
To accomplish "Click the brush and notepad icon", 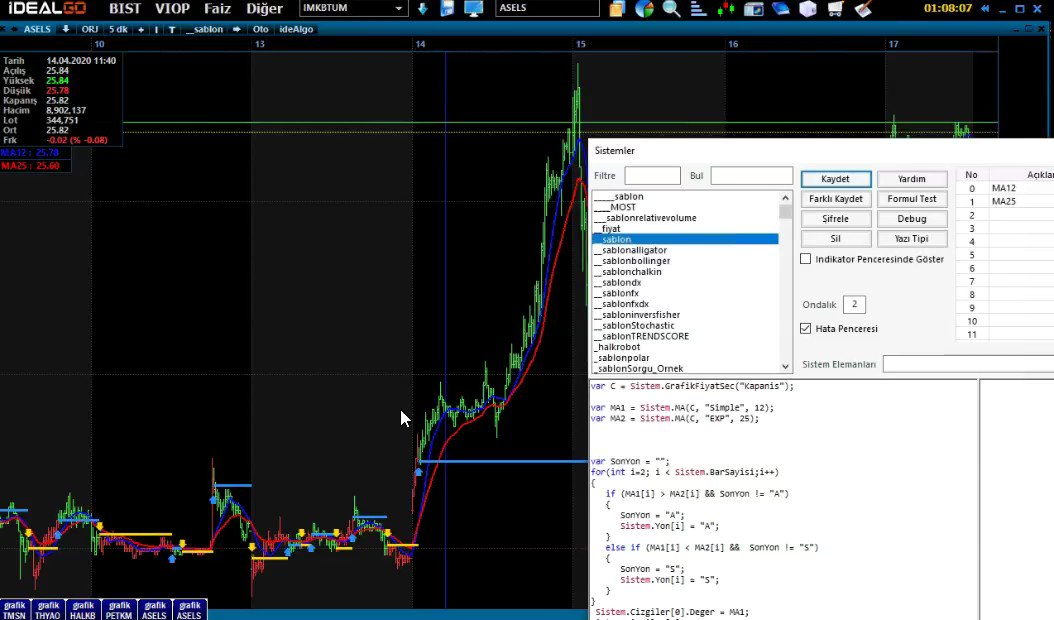I will coord(863,9).
